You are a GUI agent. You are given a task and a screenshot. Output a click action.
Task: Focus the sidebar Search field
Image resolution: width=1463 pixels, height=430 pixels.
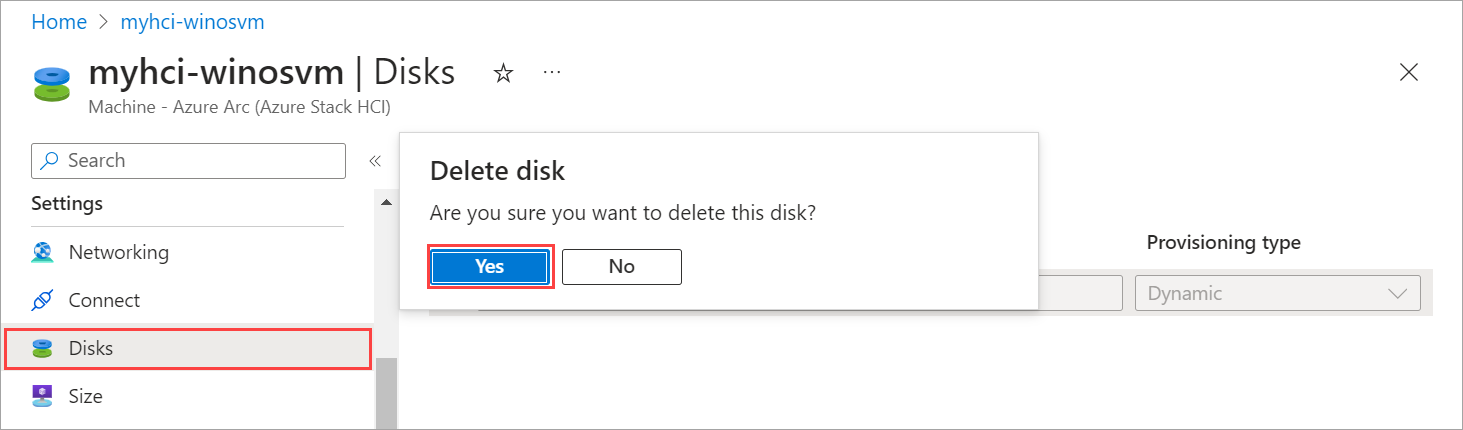pos(200,161)
